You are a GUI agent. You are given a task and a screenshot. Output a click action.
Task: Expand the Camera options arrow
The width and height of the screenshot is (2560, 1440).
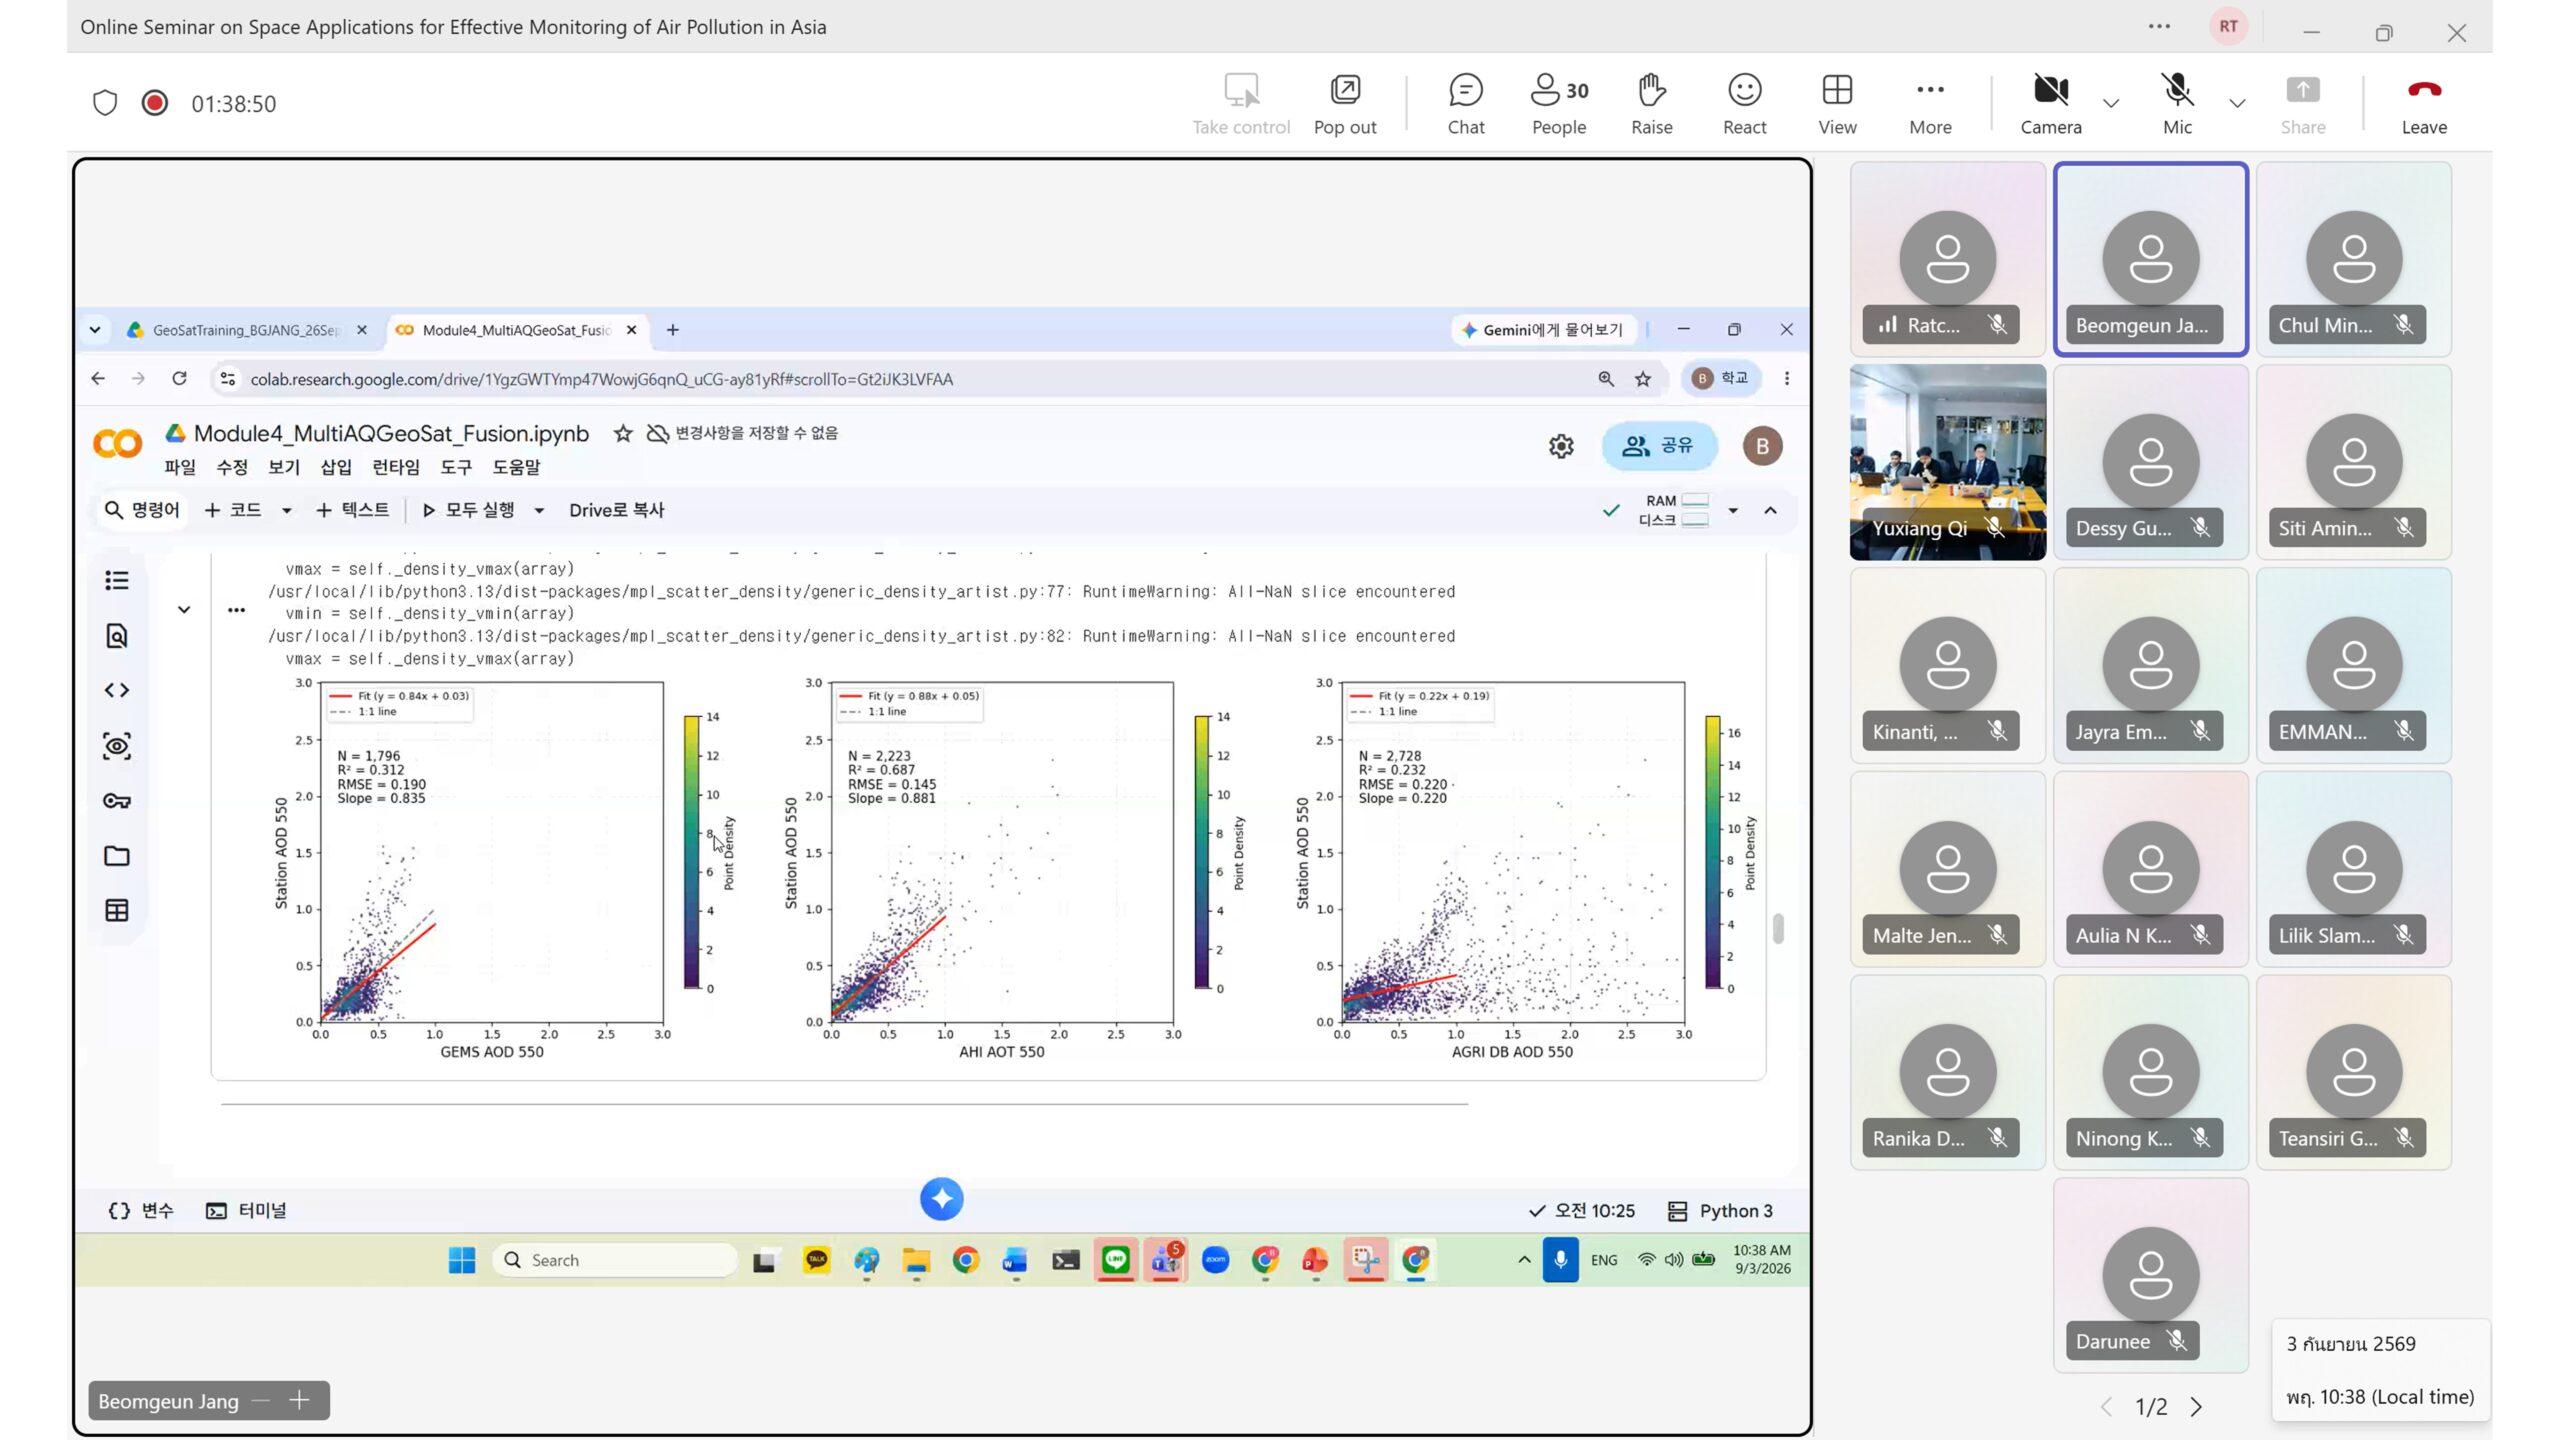[2111, 103]
